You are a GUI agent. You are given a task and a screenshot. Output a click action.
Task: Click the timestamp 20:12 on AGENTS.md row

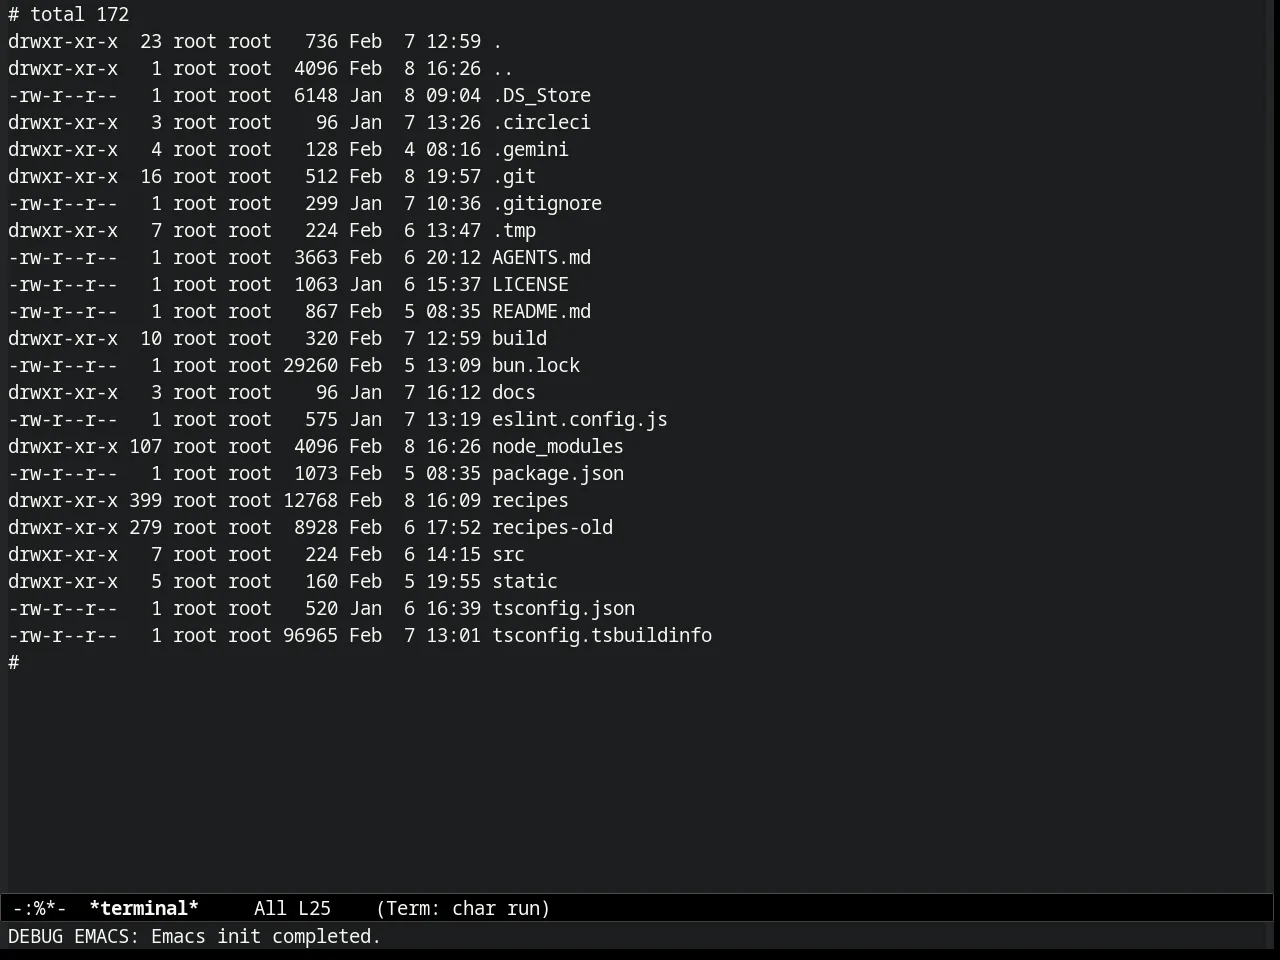click(x=453, y=257)
